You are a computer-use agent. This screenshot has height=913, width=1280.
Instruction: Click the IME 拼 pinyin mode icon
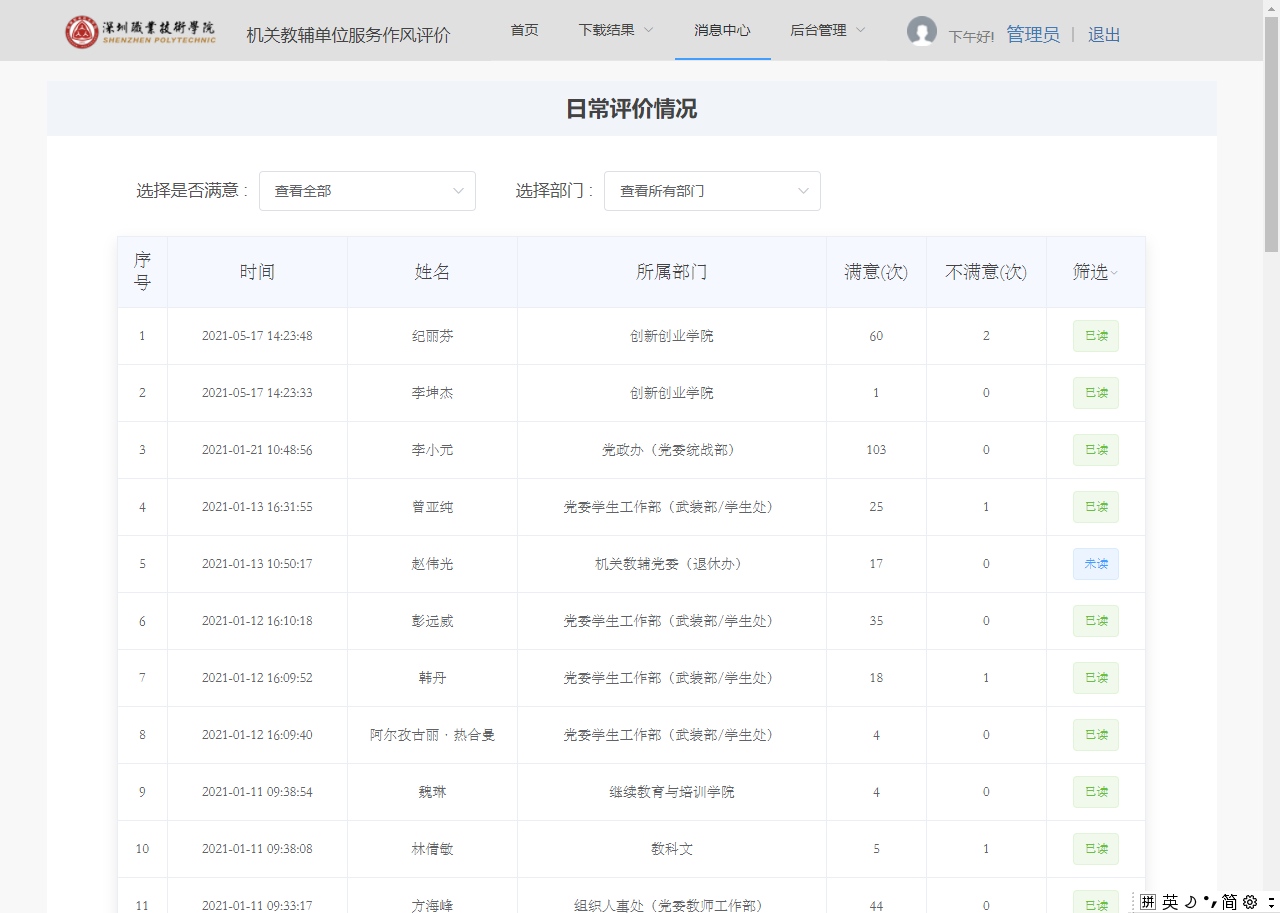pyautogui.click(x=1148, y=902)
